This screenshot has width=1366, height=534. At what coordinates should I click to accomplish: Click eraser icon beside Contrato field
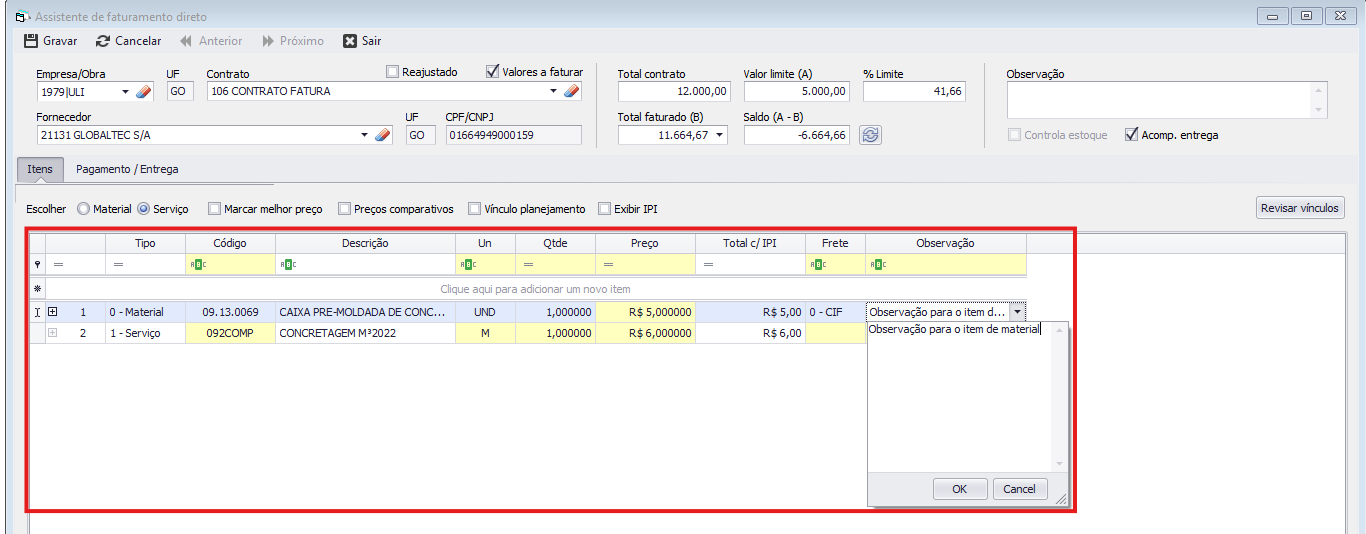tap(571, 92)
